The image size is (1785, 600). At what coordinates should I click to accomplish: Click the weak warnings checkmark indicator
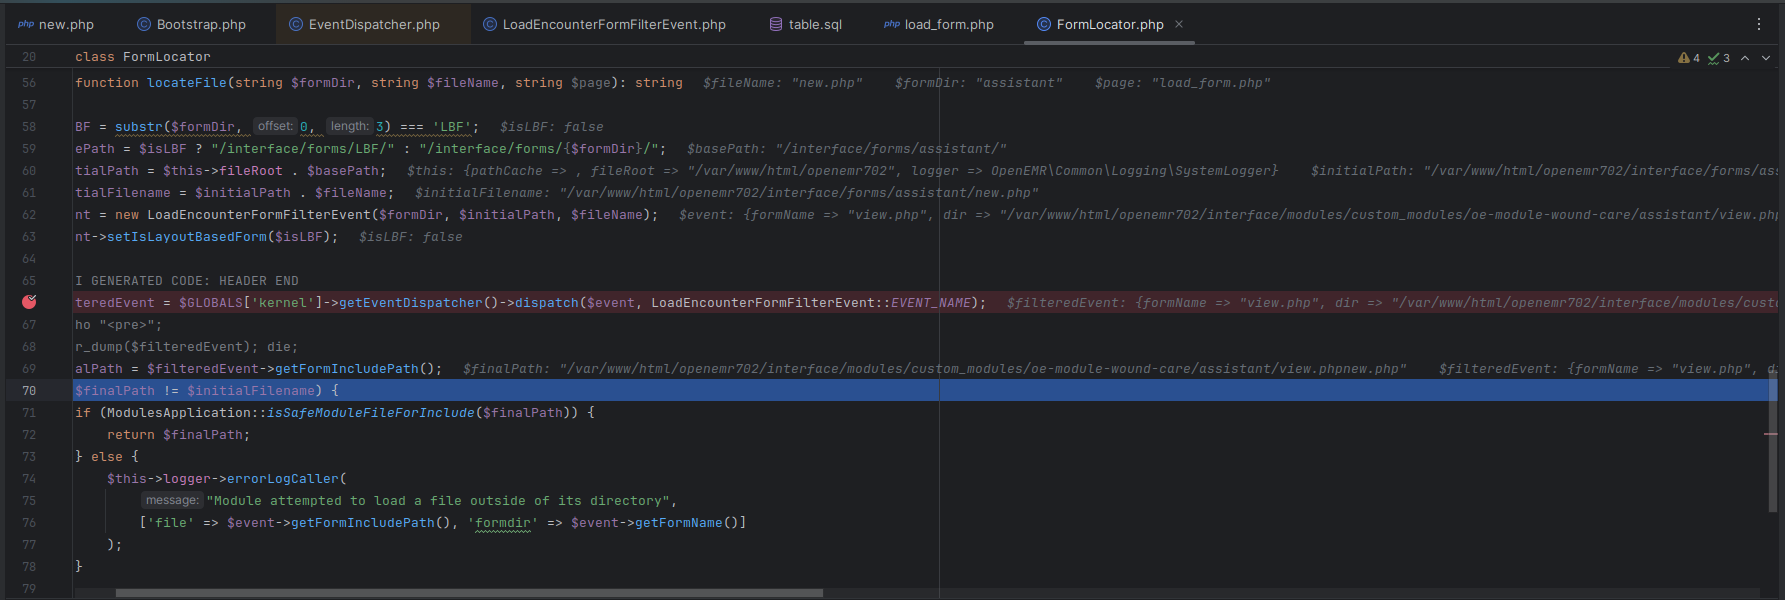(x=1718, y=58)
